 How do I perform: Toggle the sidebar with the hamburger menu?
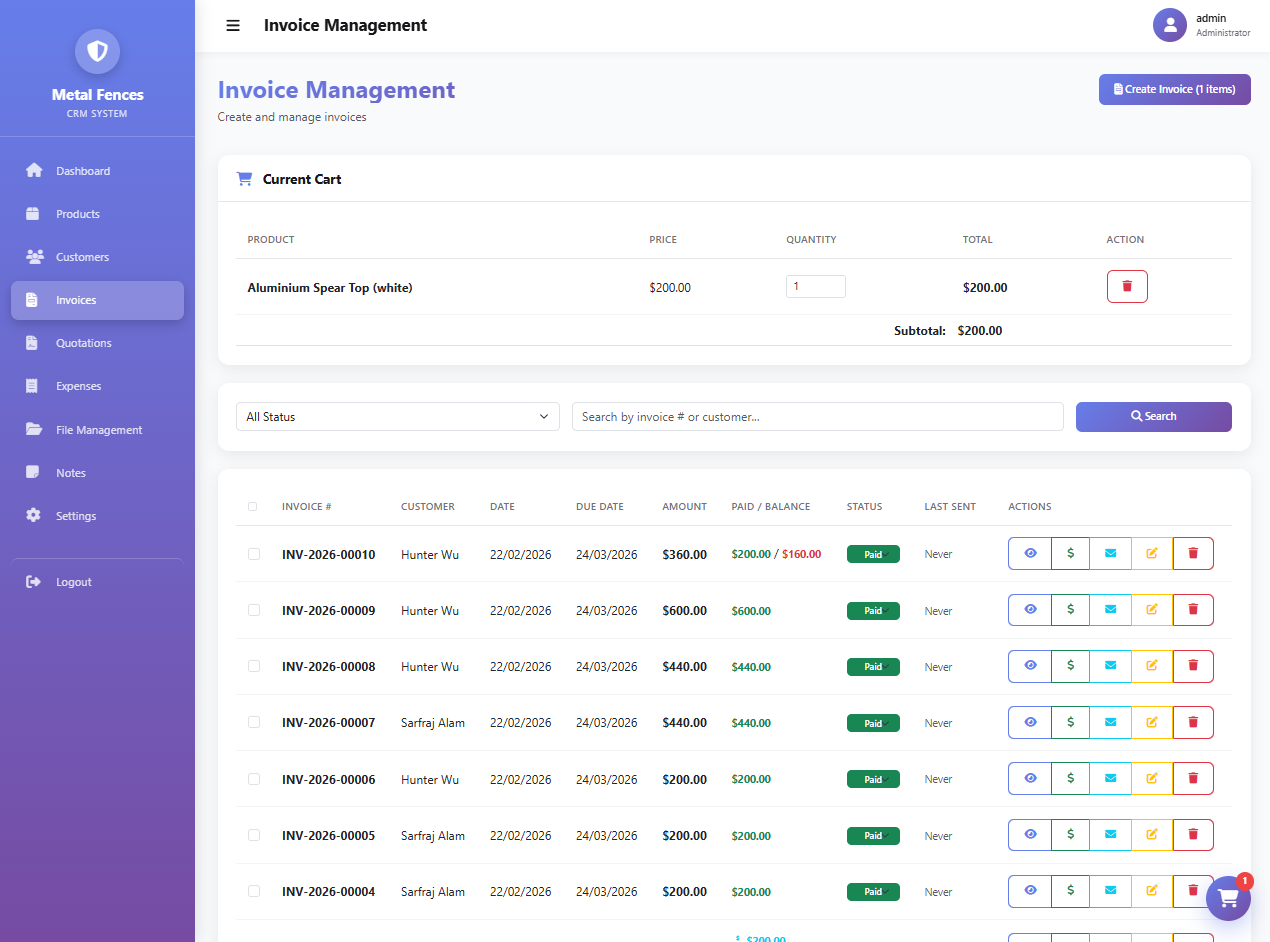point(233,25)
